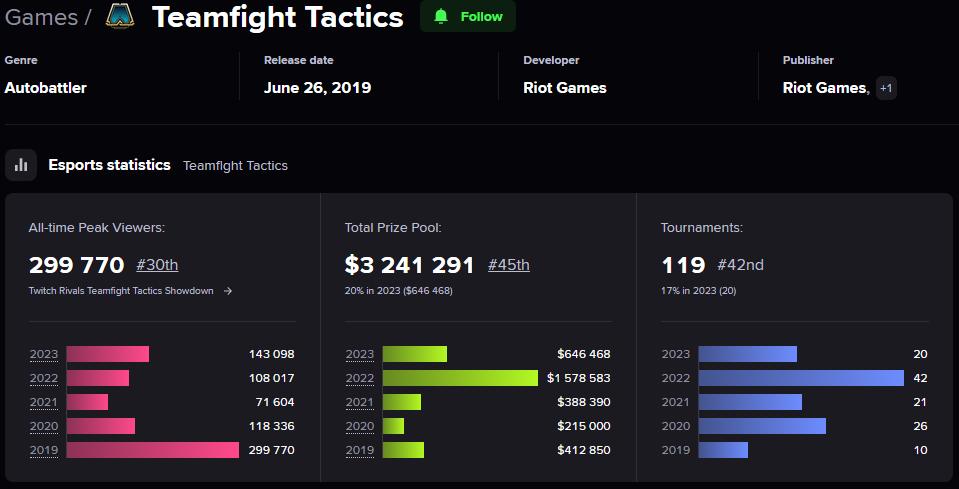959x489 pixels.
Task: Click the pink 2021 peak viewers bar
Action: [x=87, y=402]
